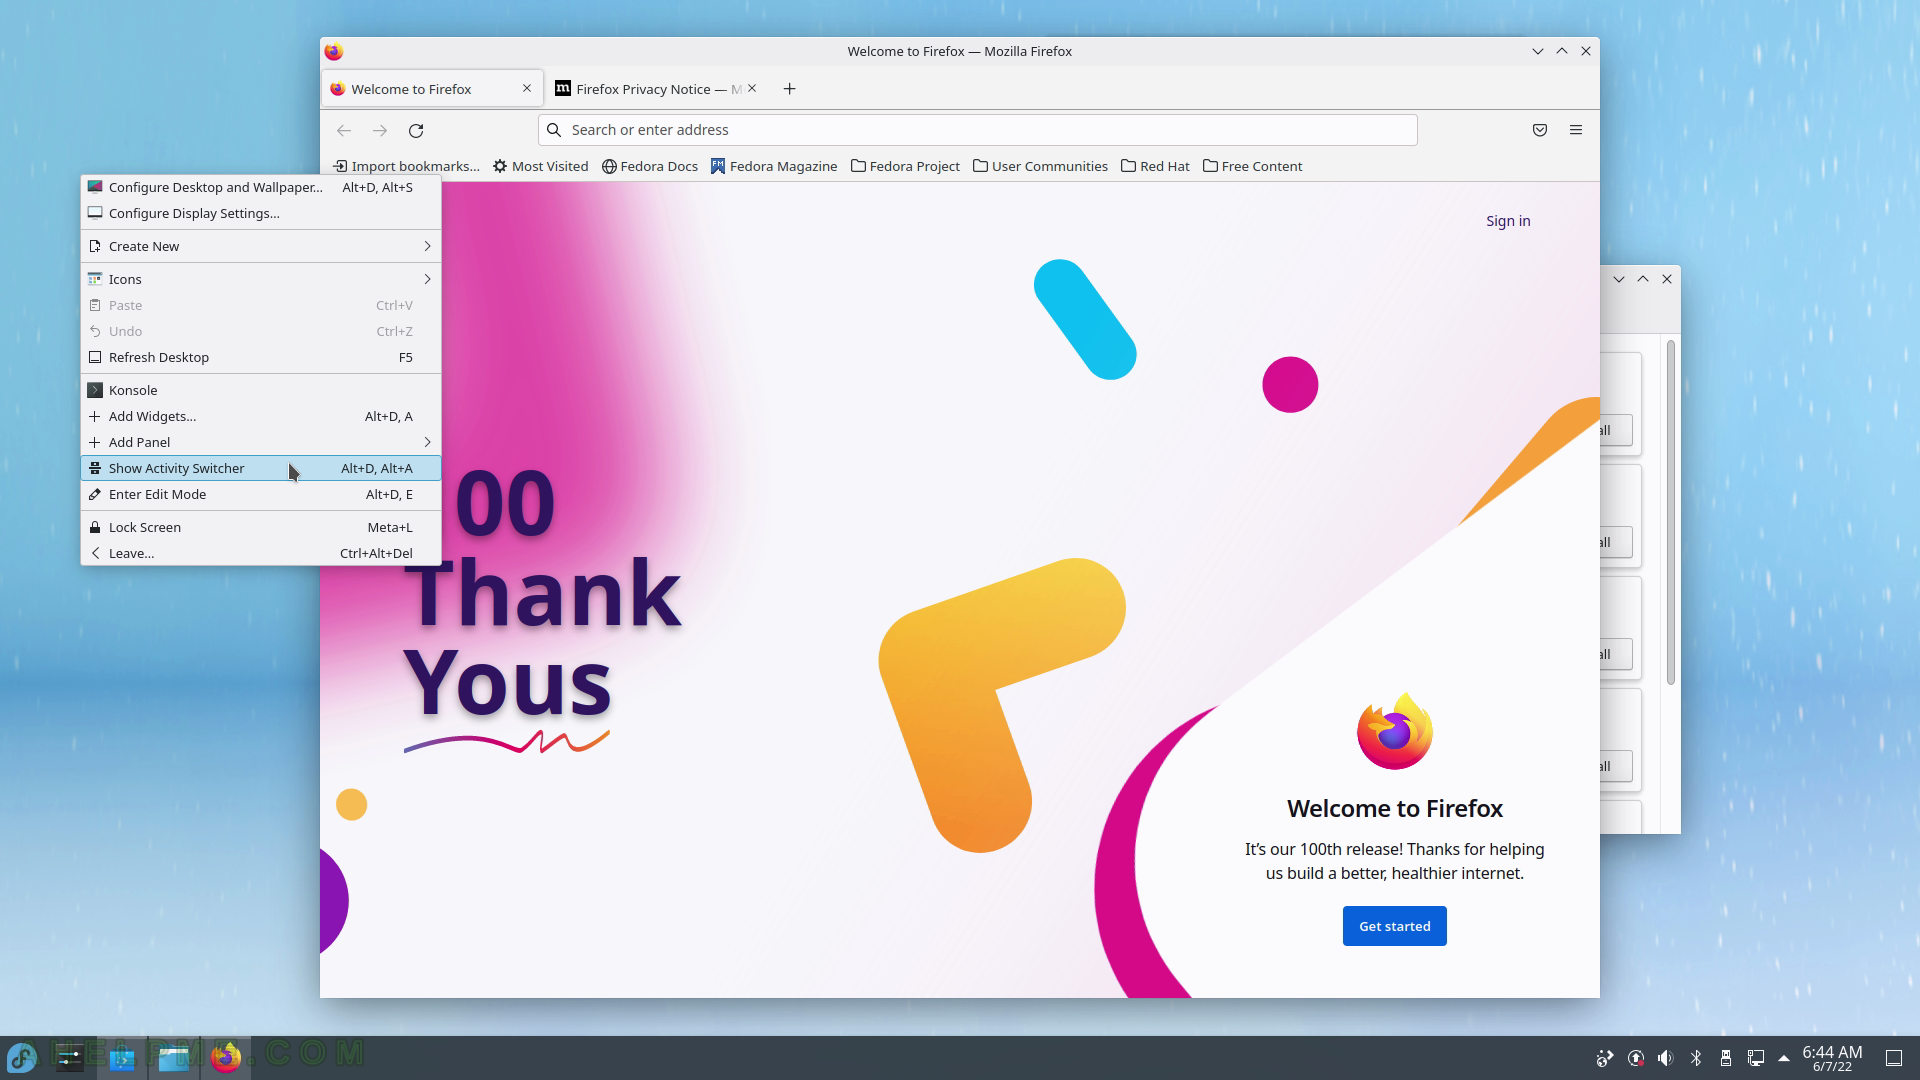Expand the Add Panel submenu
Viewport: 1920px width, 1080px height.
[x=261, y=442]
